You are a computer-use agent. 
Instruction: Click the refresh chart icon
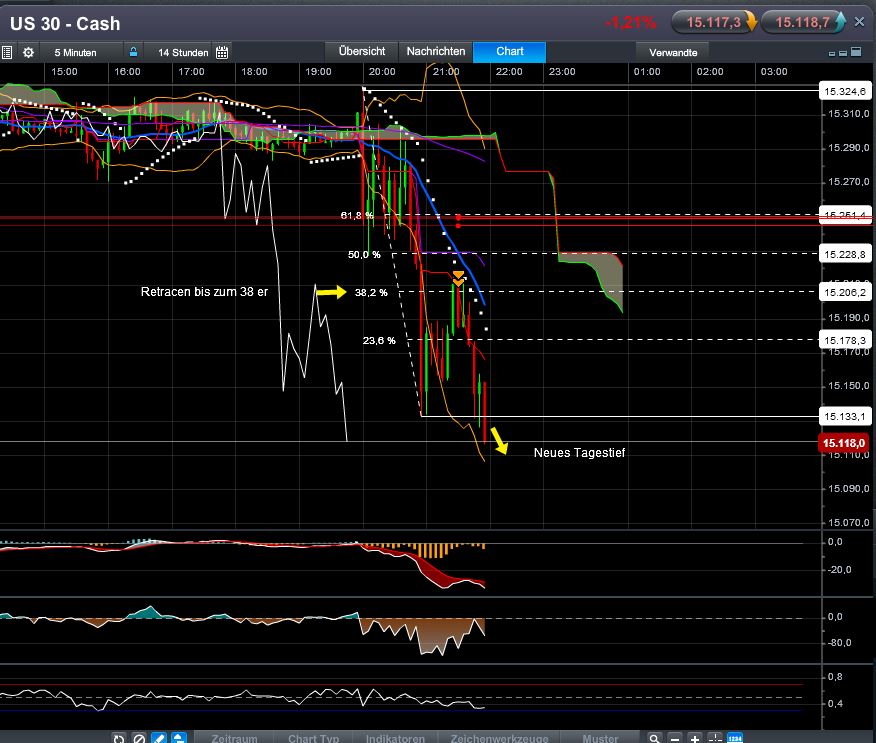(x=118, y=738)
